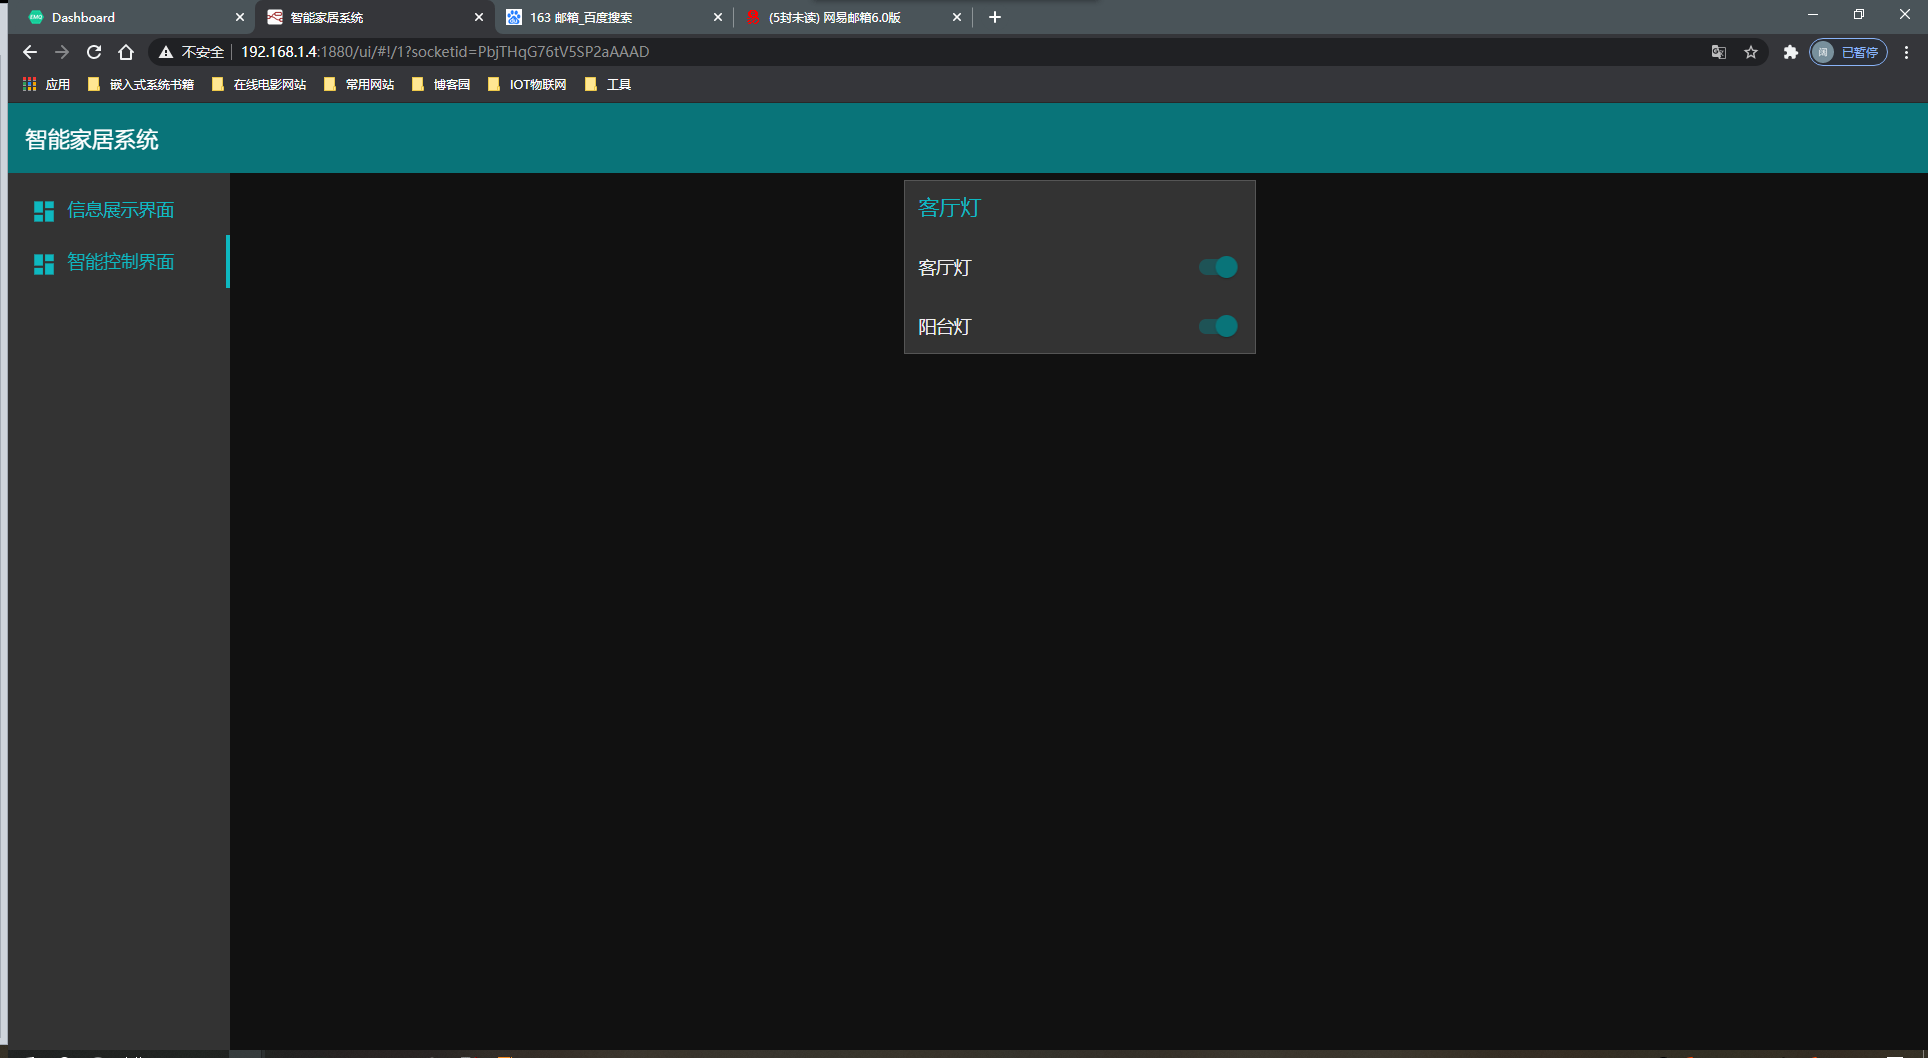Open the 在线电影网站 bookmark folder

pyautogui.click(x=259, y=85)
